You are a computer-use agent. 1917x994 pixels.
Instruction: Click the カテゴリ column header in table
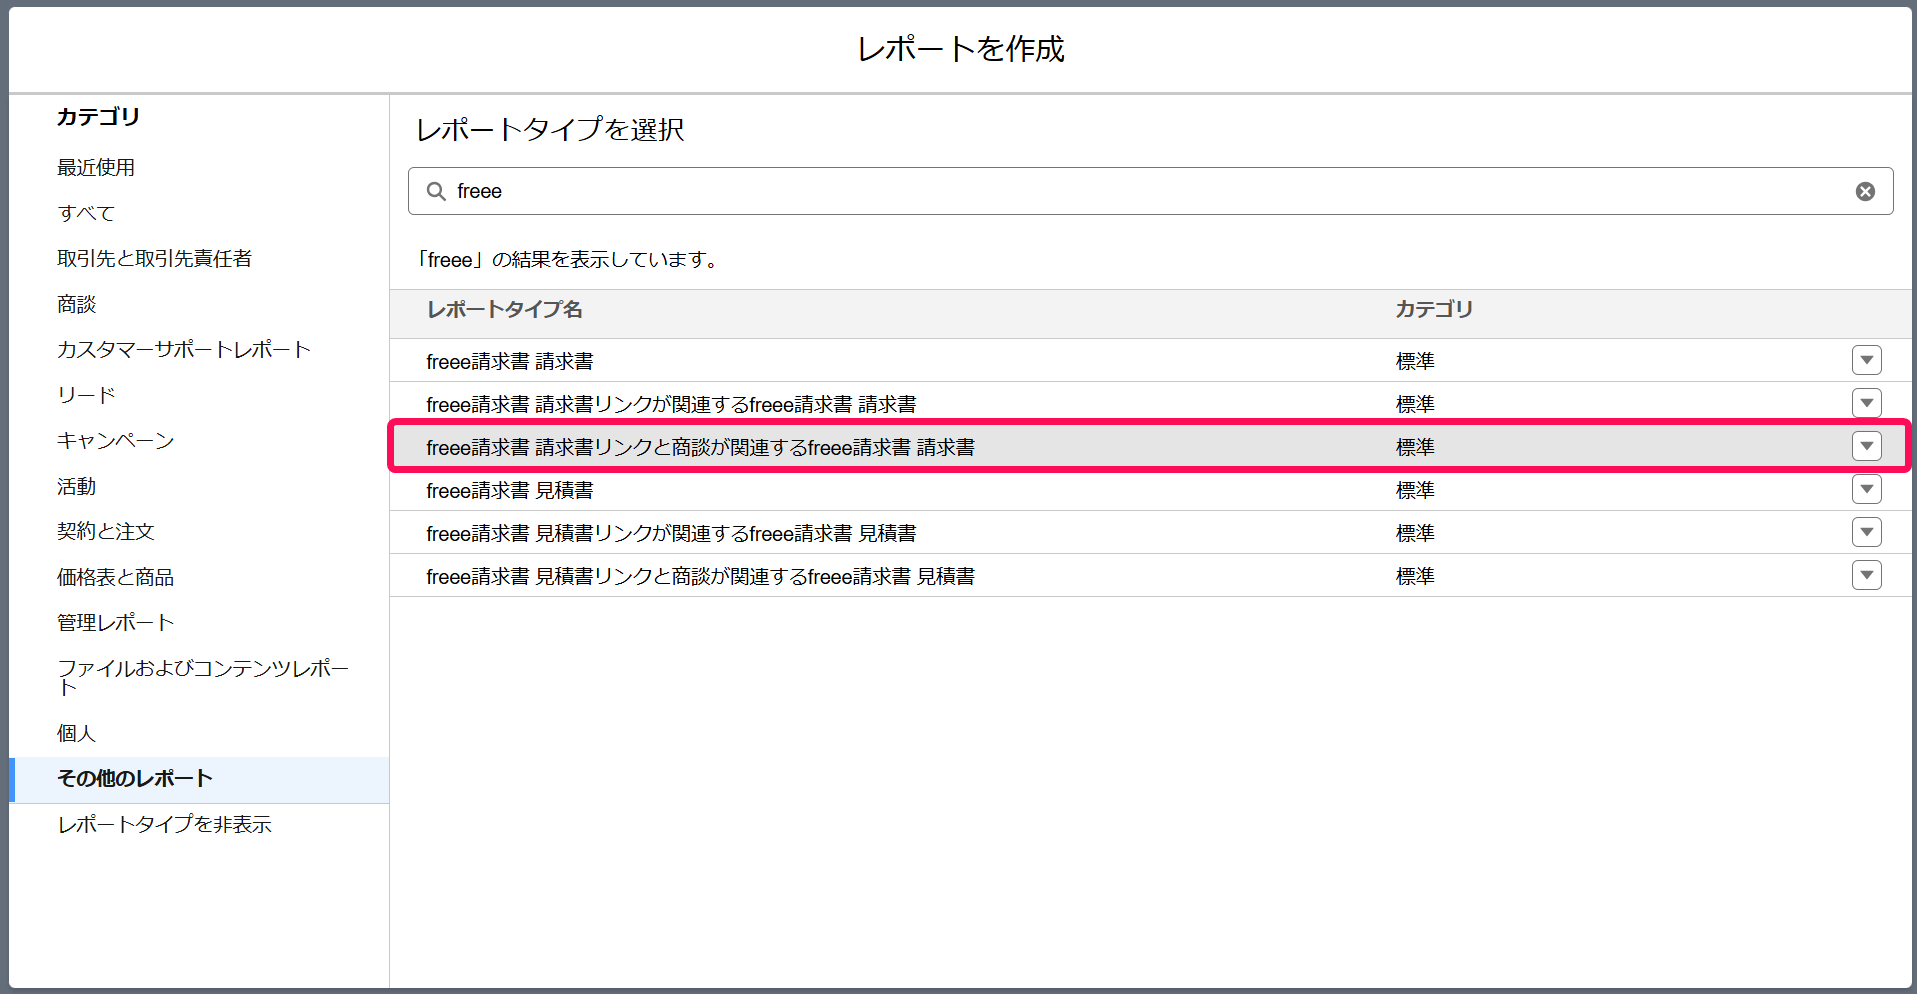pos(1434,309)
